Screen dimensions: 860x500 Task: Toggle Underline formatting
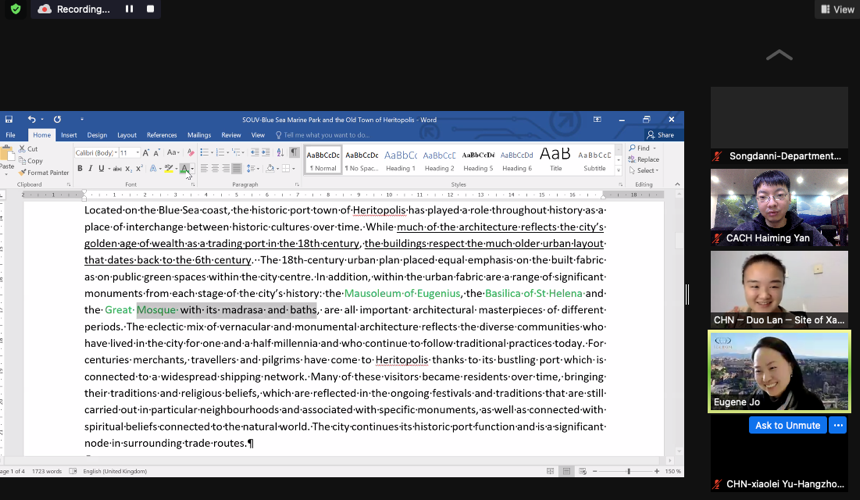101,168
